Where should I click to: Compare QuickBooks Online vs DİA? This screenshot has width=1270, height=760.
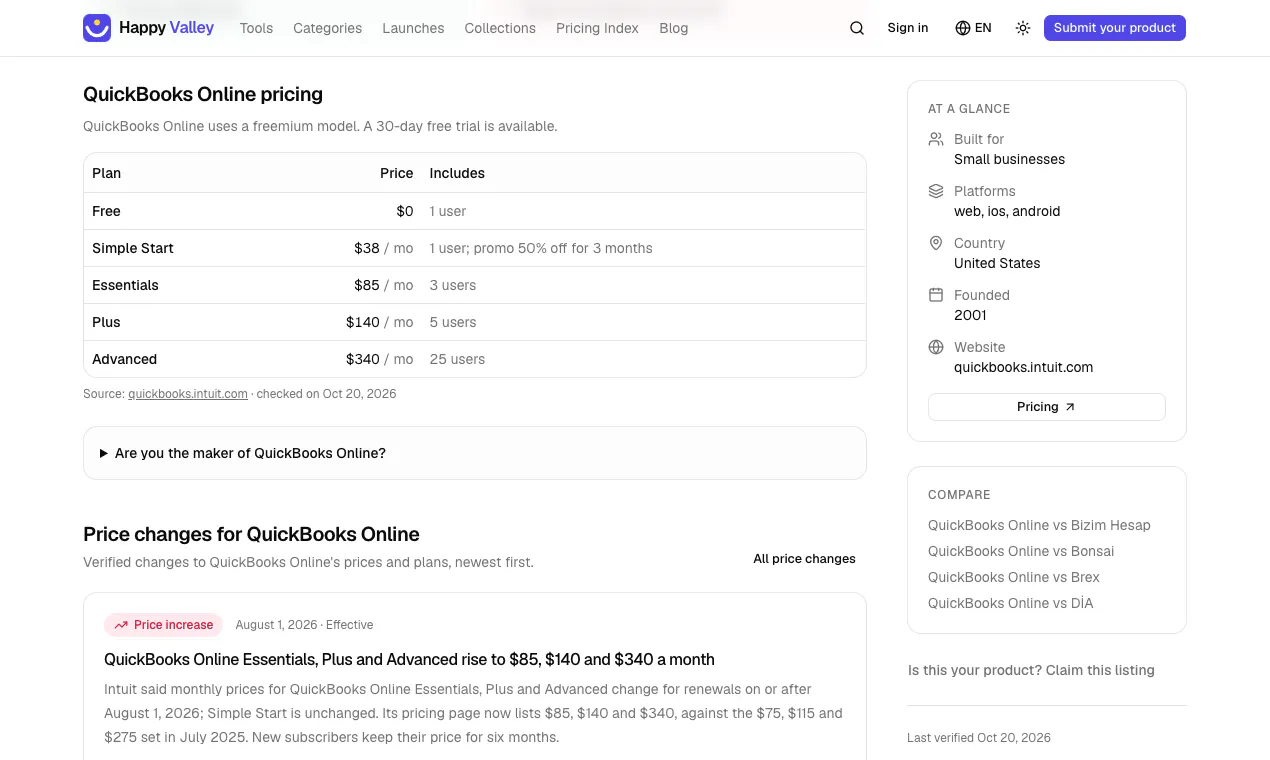(x=1011, y=603)
